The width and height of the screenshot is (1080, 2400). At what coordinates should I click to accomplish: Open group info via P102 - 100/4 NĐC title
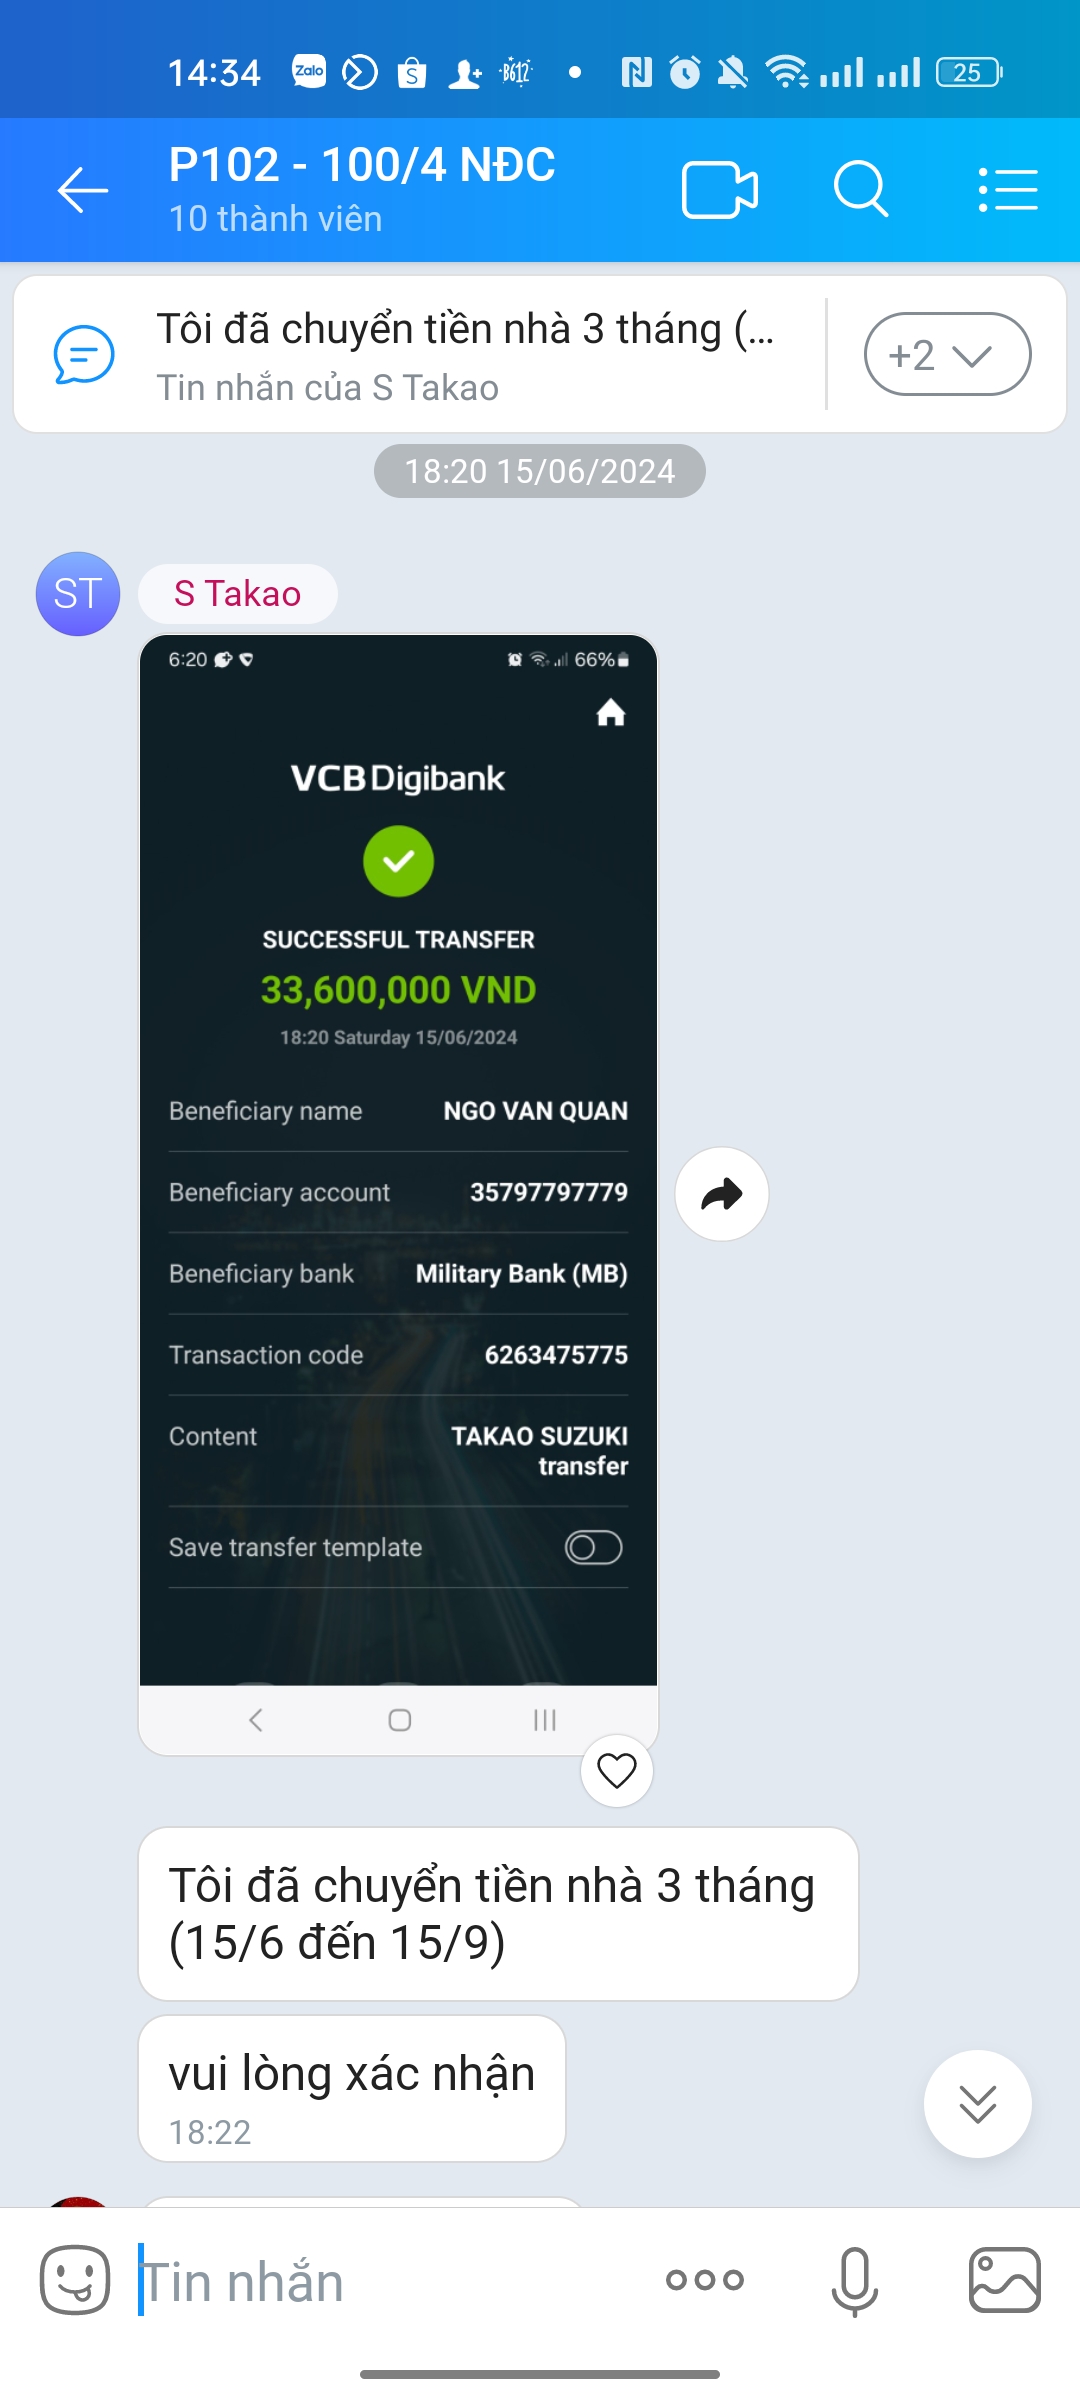point(362,165)
